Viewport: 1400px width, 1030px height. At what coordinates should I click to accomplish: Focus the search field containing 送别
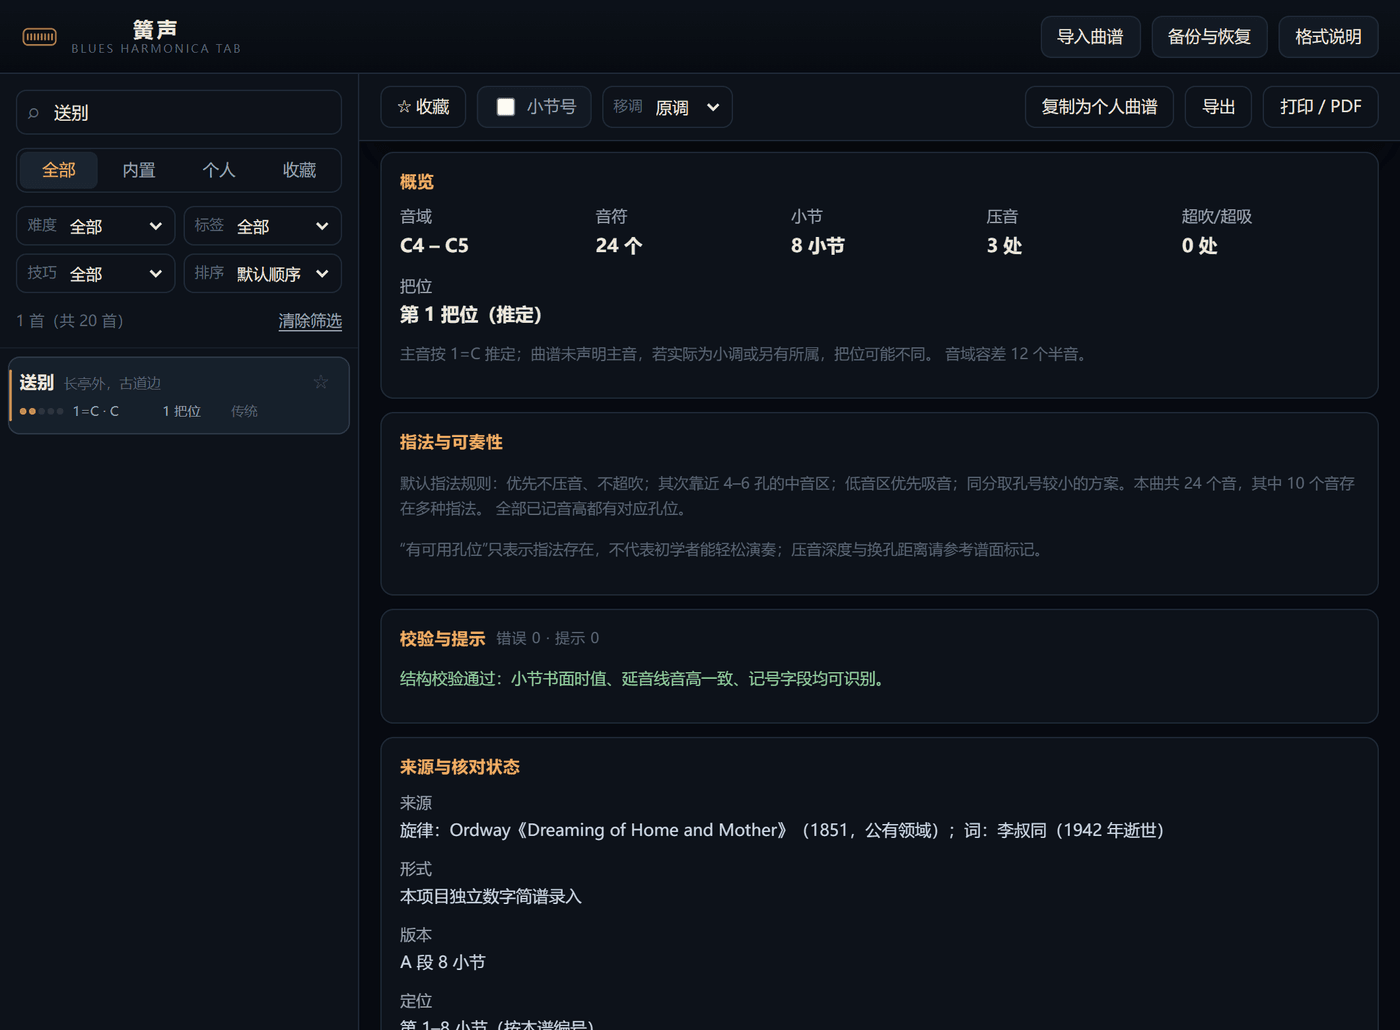(x=179, y=113)
